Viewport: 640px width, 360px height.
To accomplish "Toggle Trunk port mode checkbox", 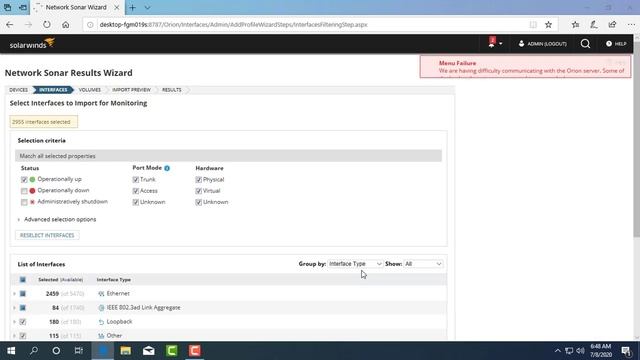I will pyautogui.click(x=136, y=180).
